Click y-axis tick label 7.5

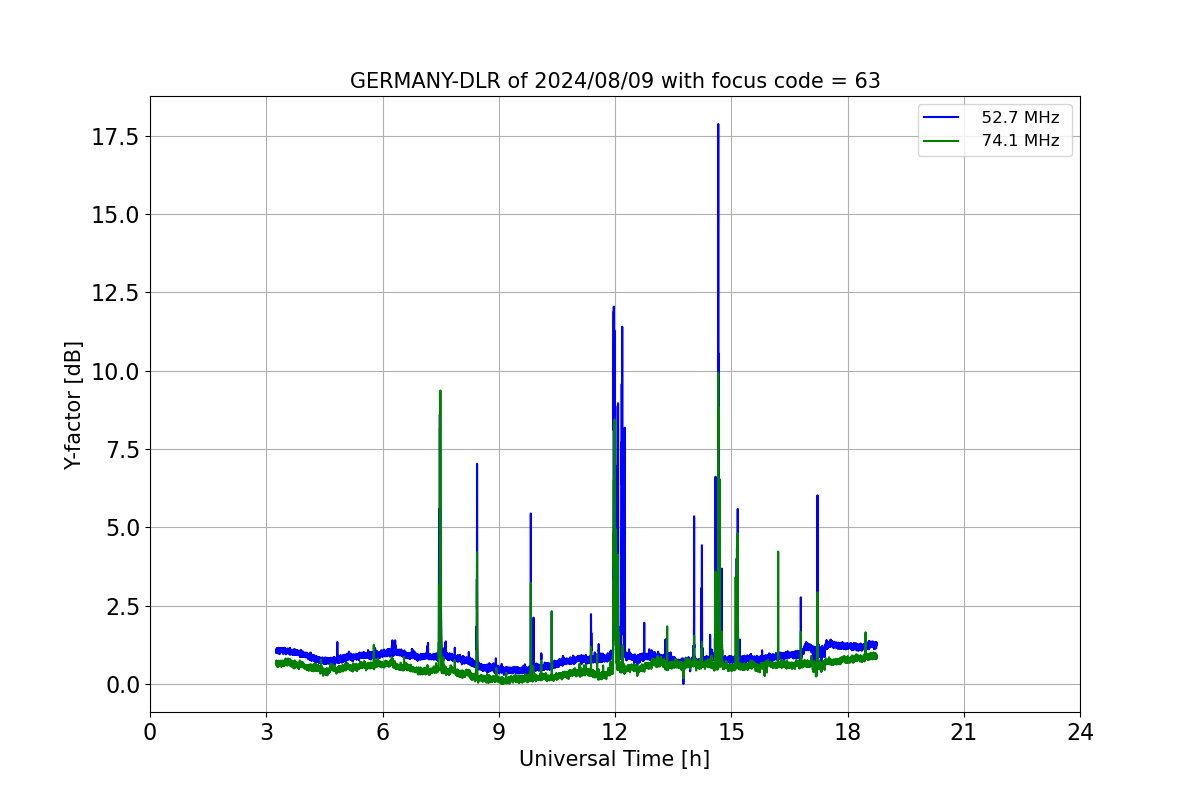point(121,449)
